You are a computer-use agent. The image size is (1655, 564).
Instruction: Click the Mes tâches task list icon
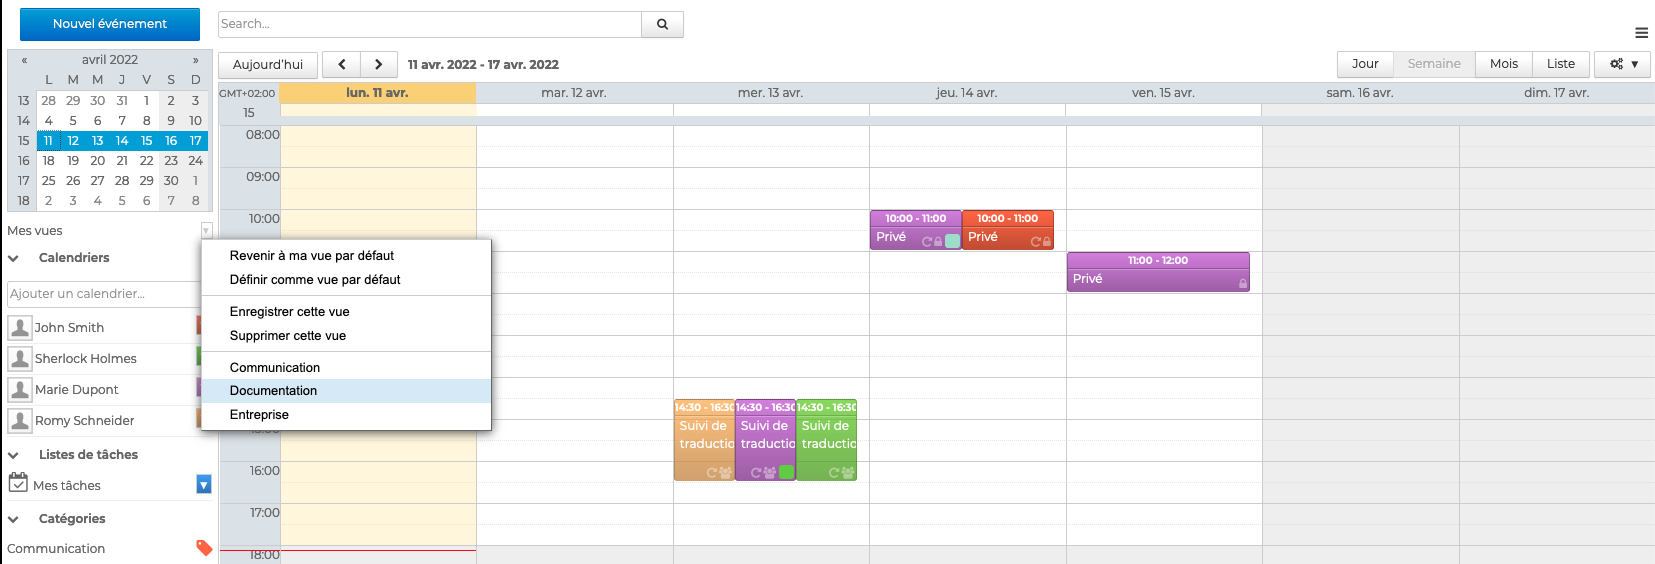pyautogui.click(x=18, y=484)
